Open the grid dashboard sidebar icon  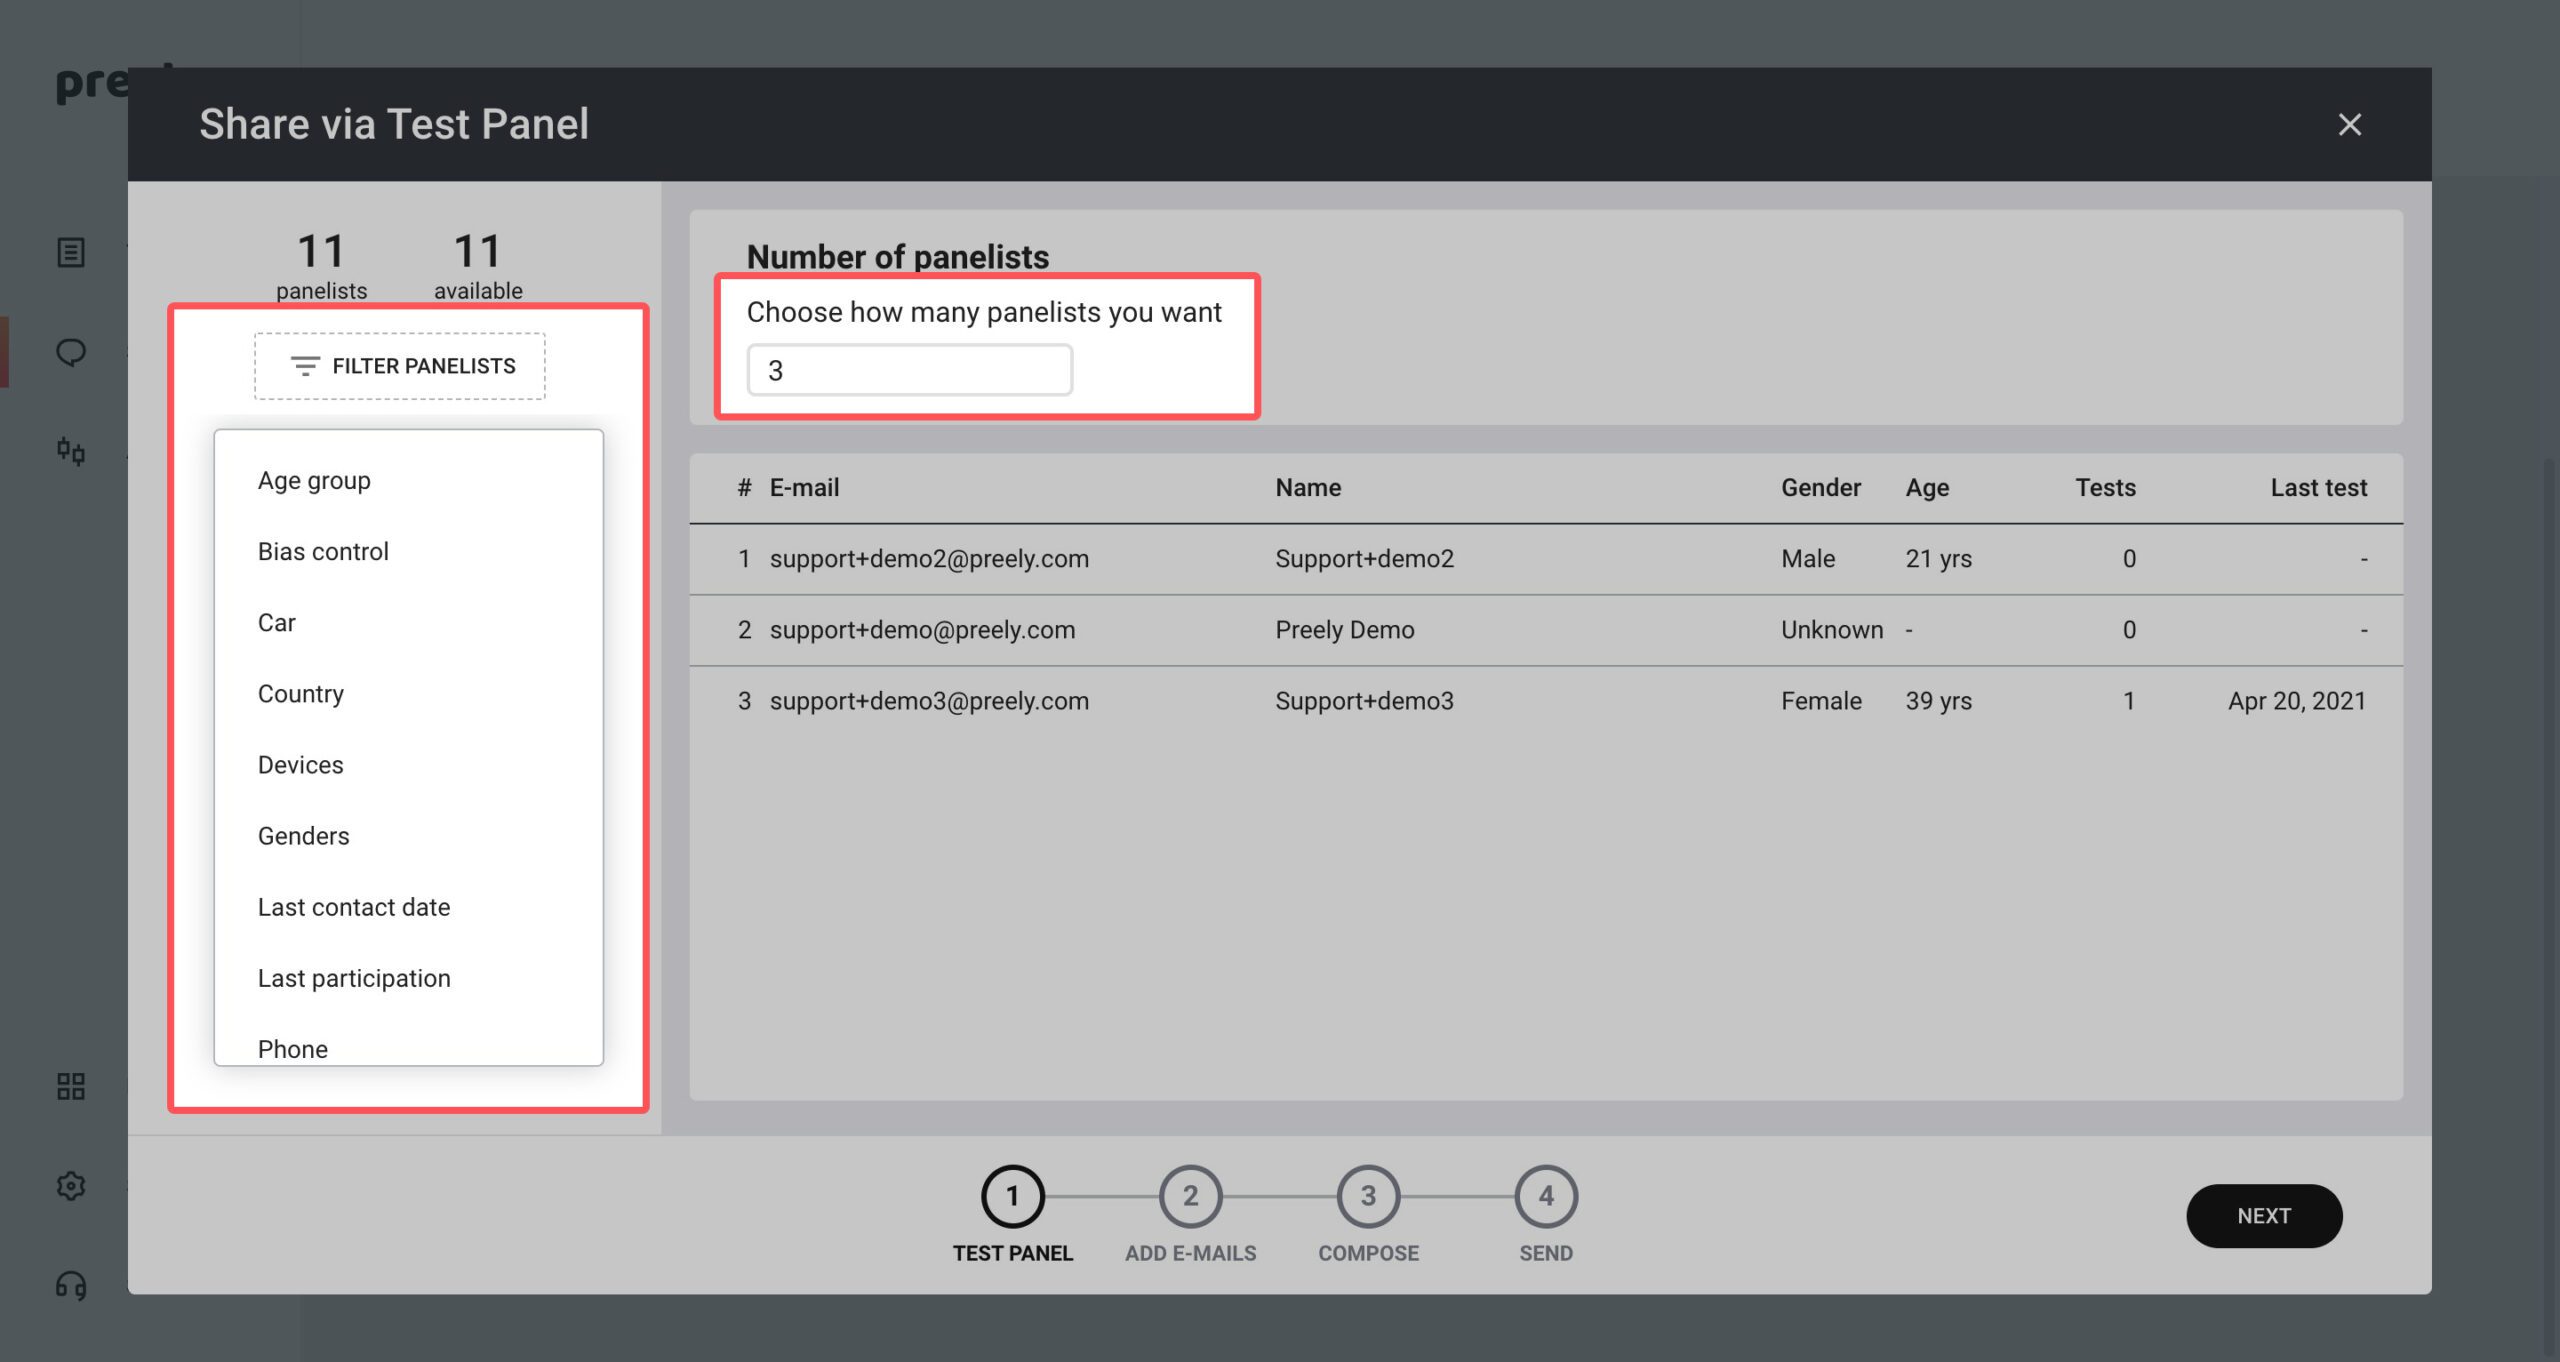point(71,1086)
